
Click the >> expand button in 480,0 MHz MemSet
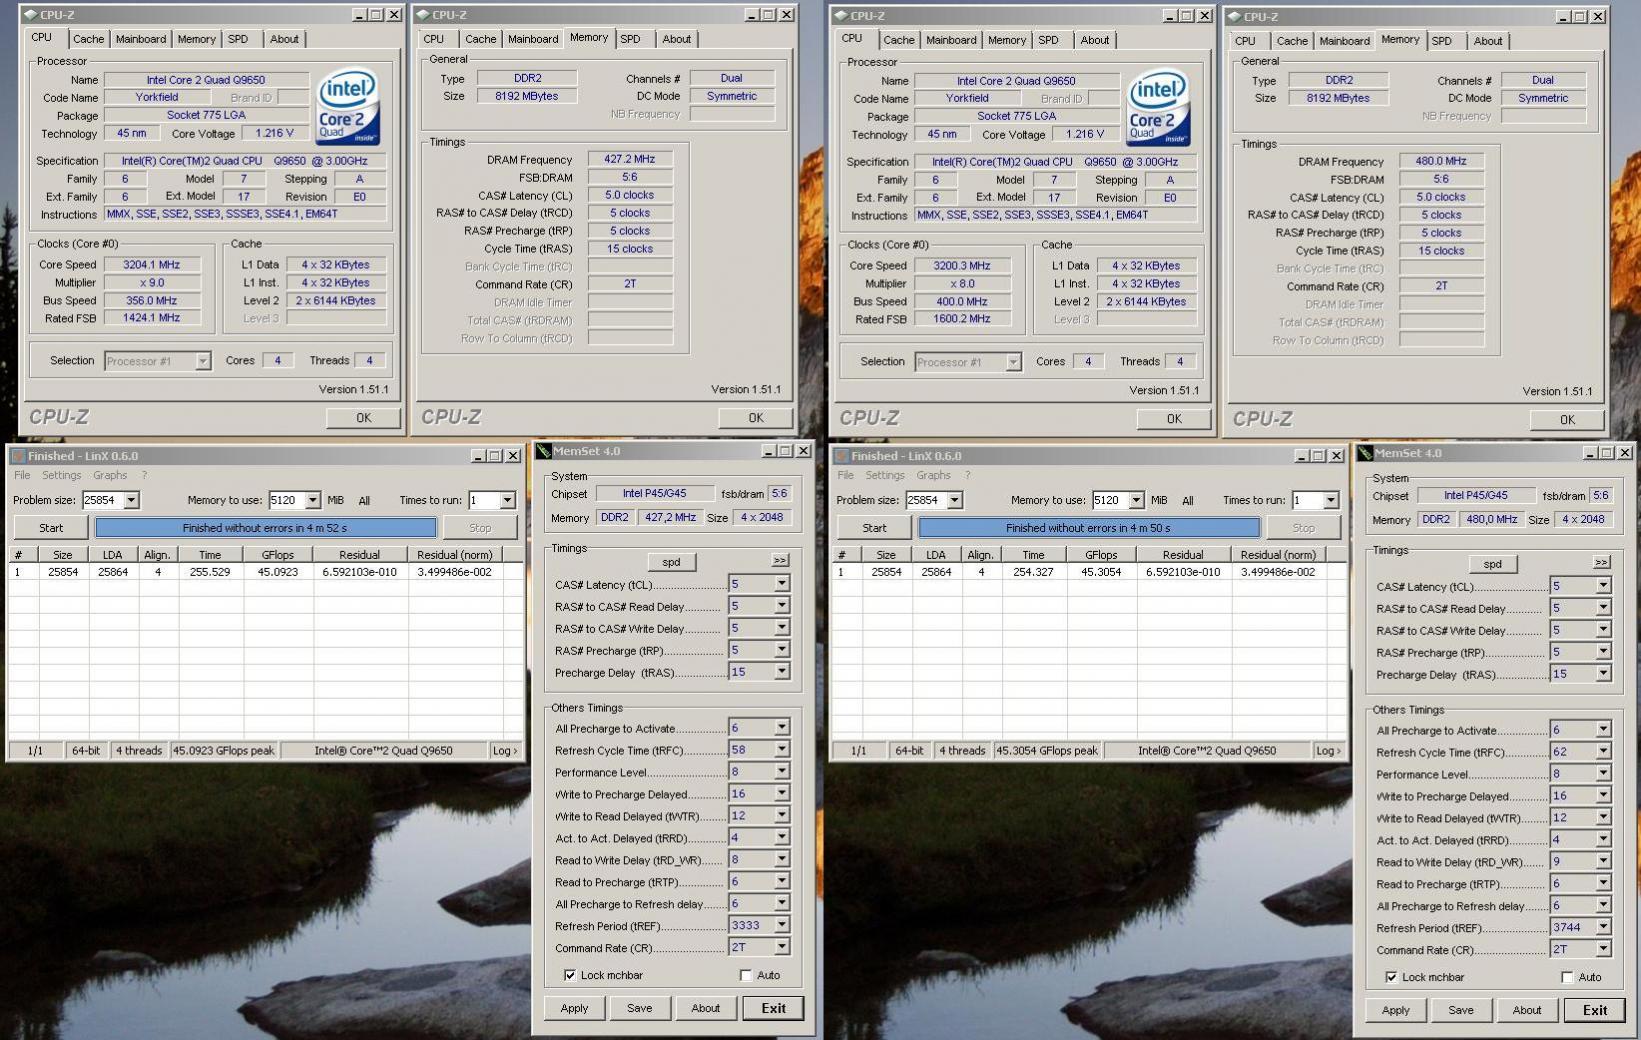(x=1601, y=562)
